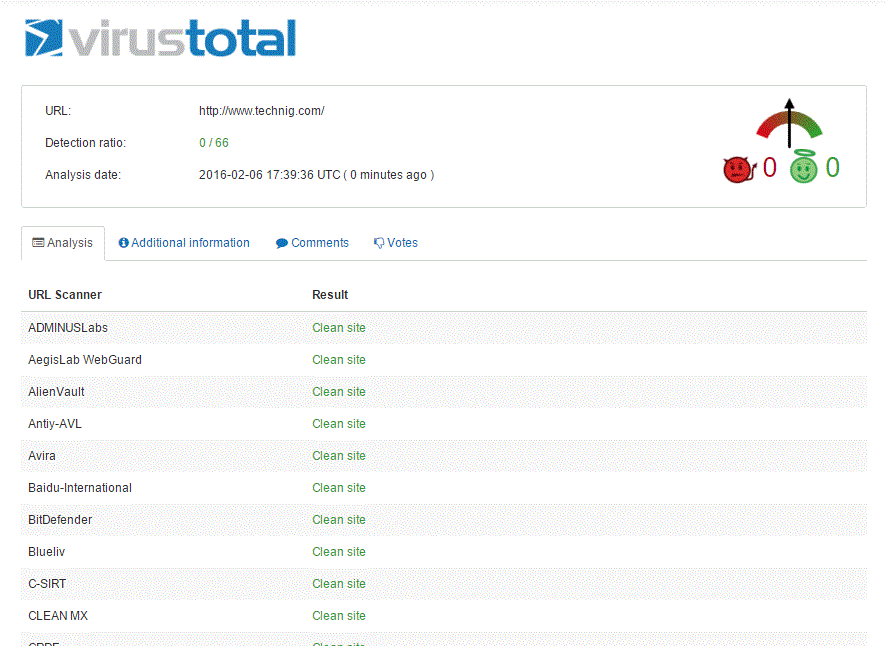Open the Comments tab
This screenshot has height=646, width=887.
[312, 243]
